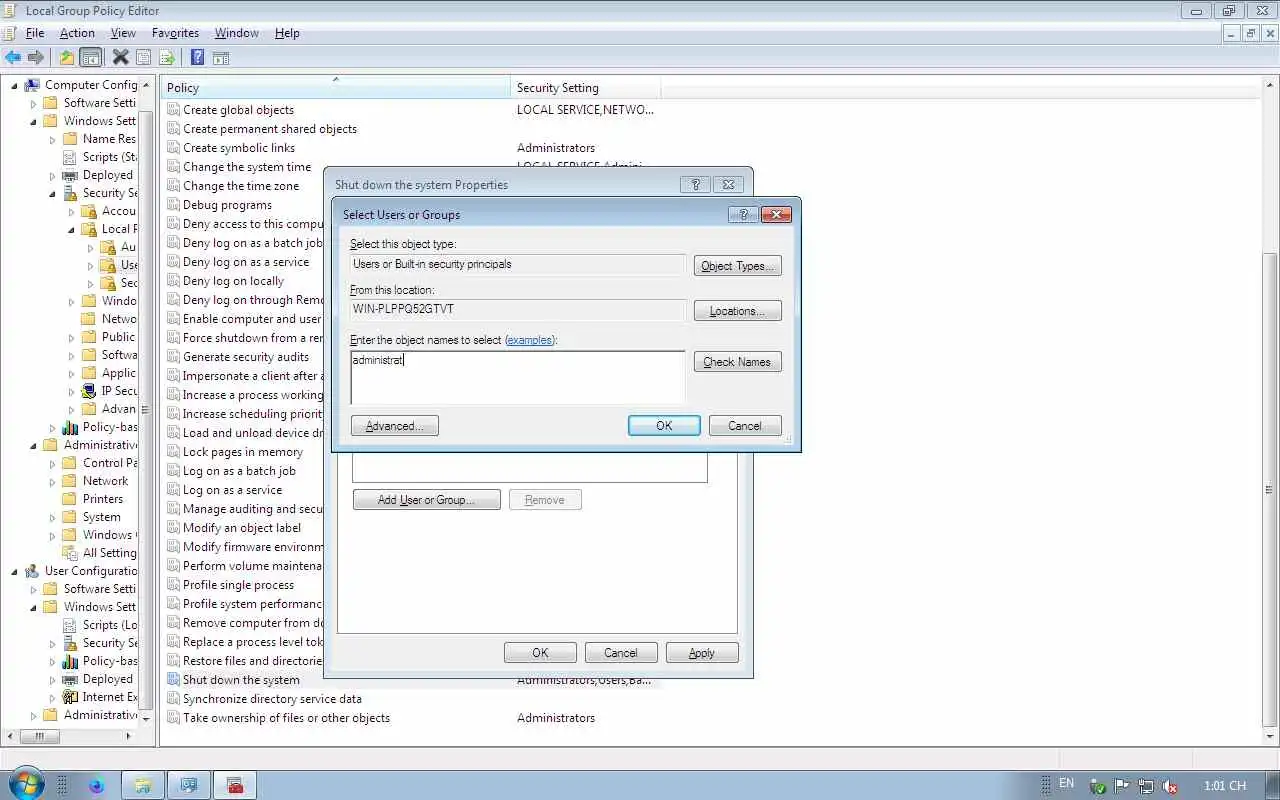Collapse the User Configuration tree node
The height and width of the screenshot is (800, 1280).
tap(15, 571)
